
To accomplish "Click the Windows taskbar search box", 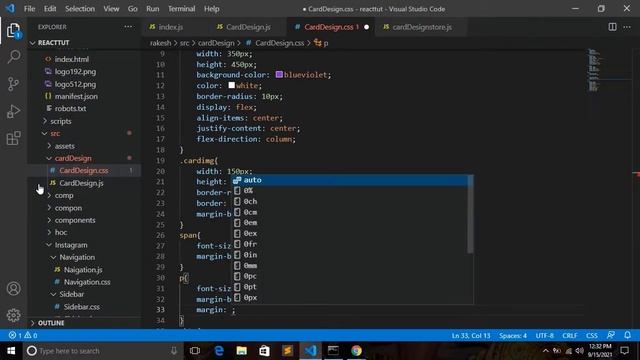I will (102, 351).
